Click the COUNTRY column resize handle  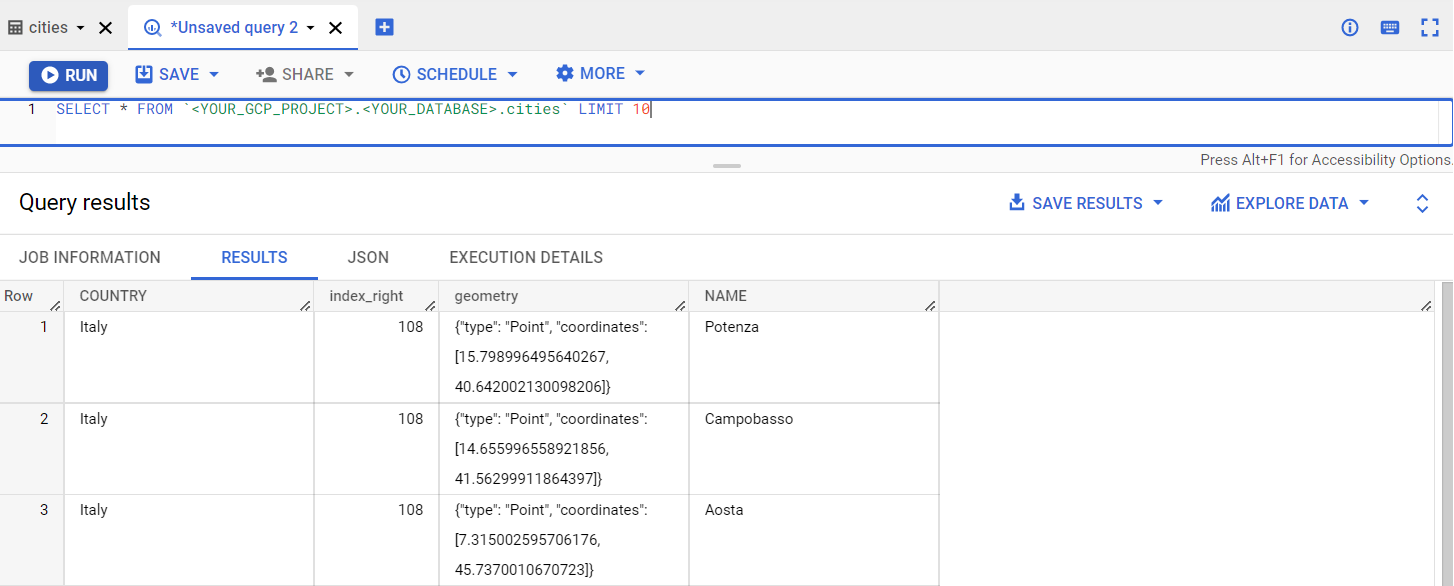click(x=305, y=306)
